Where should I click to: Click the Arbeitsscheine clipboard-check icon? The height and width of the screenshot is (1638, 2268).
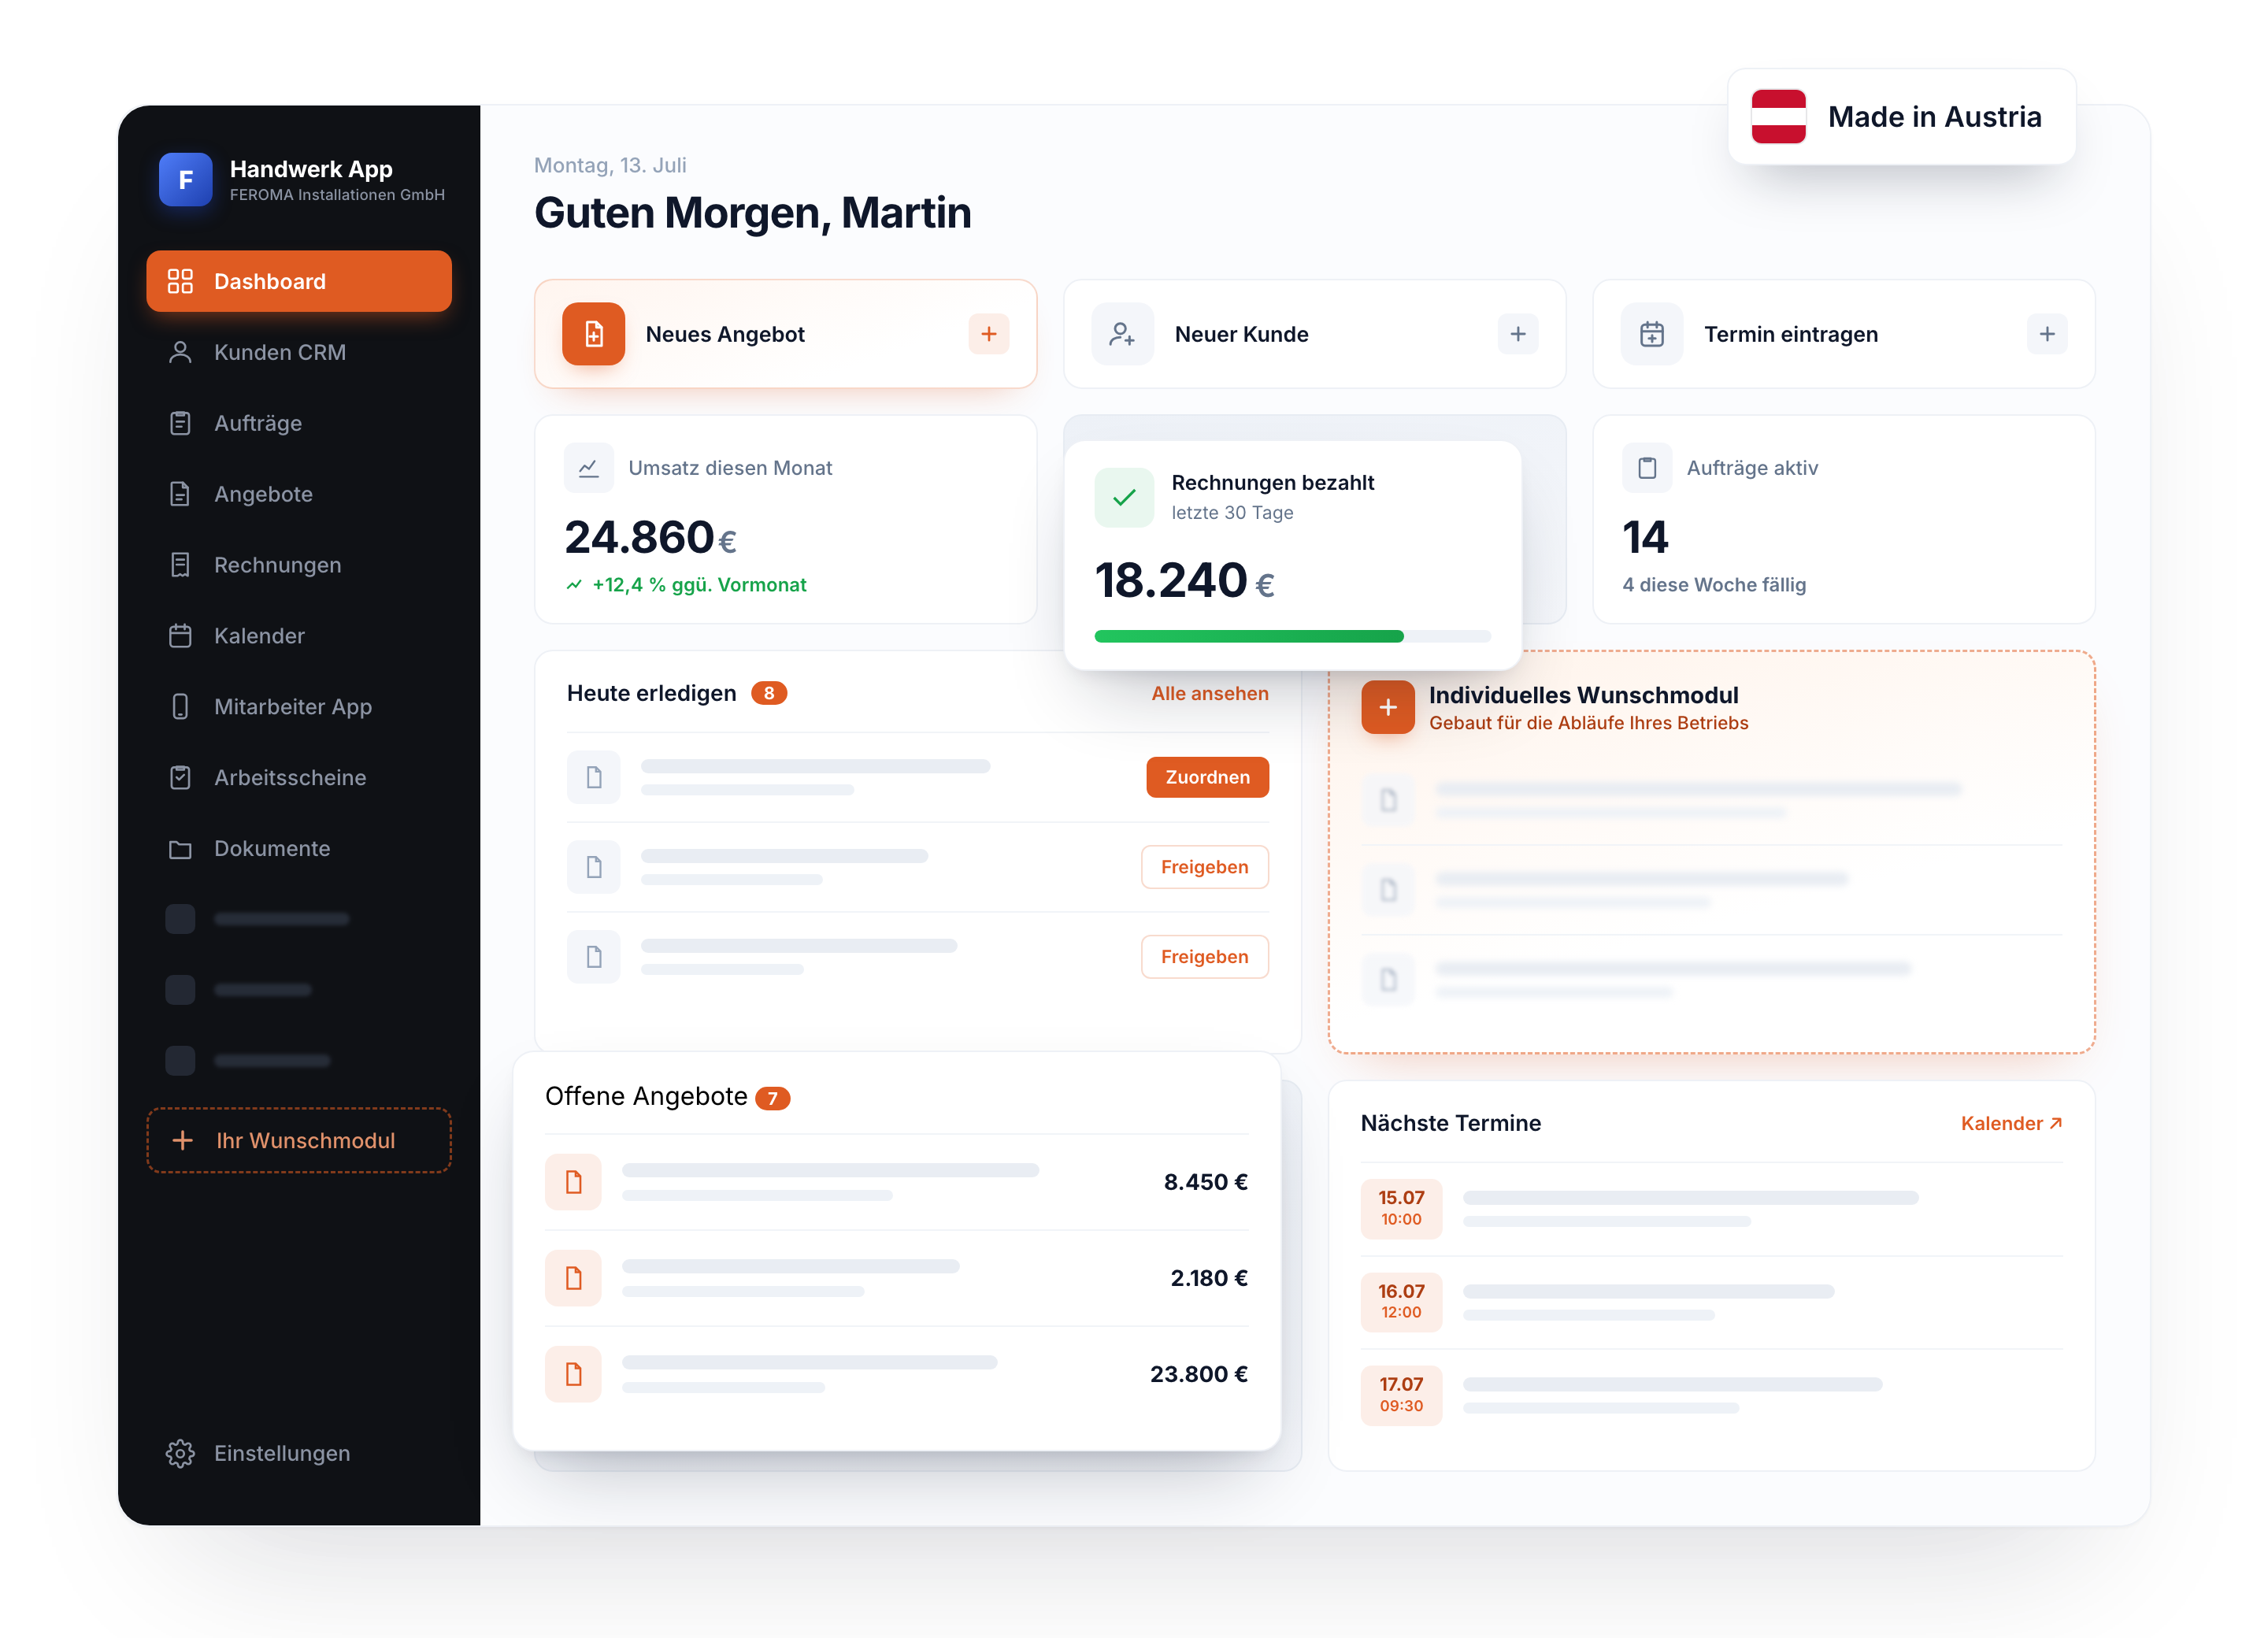coord(180,778)
